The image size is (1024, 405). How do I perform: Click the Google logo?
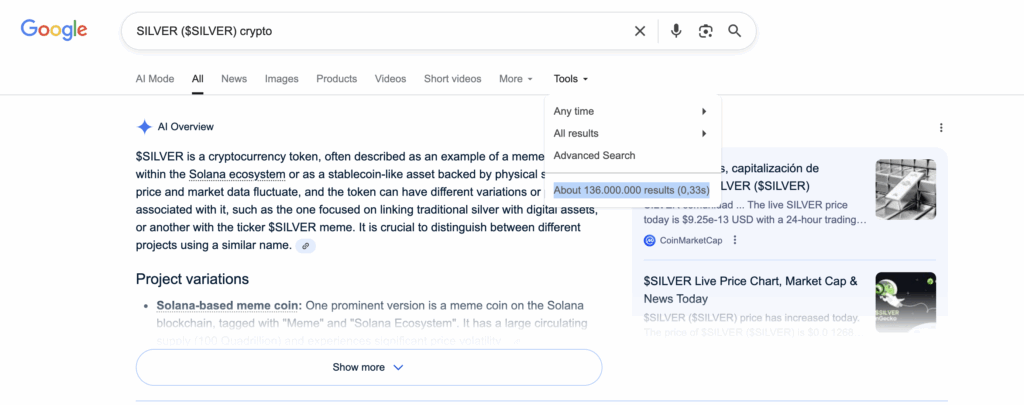(55, 30)
